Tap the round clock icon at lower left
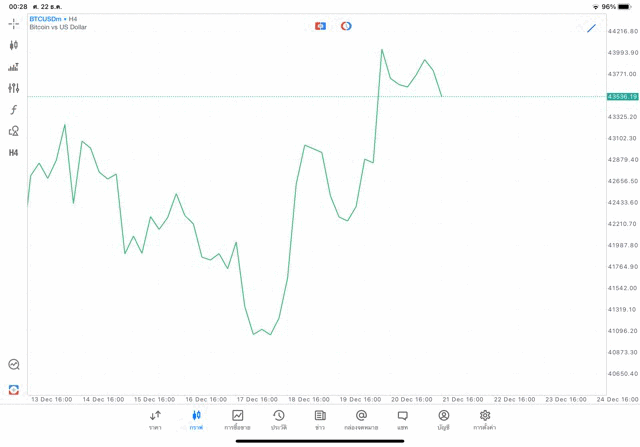The height and width of the screenshot is (447, 640). click(13, 365)
